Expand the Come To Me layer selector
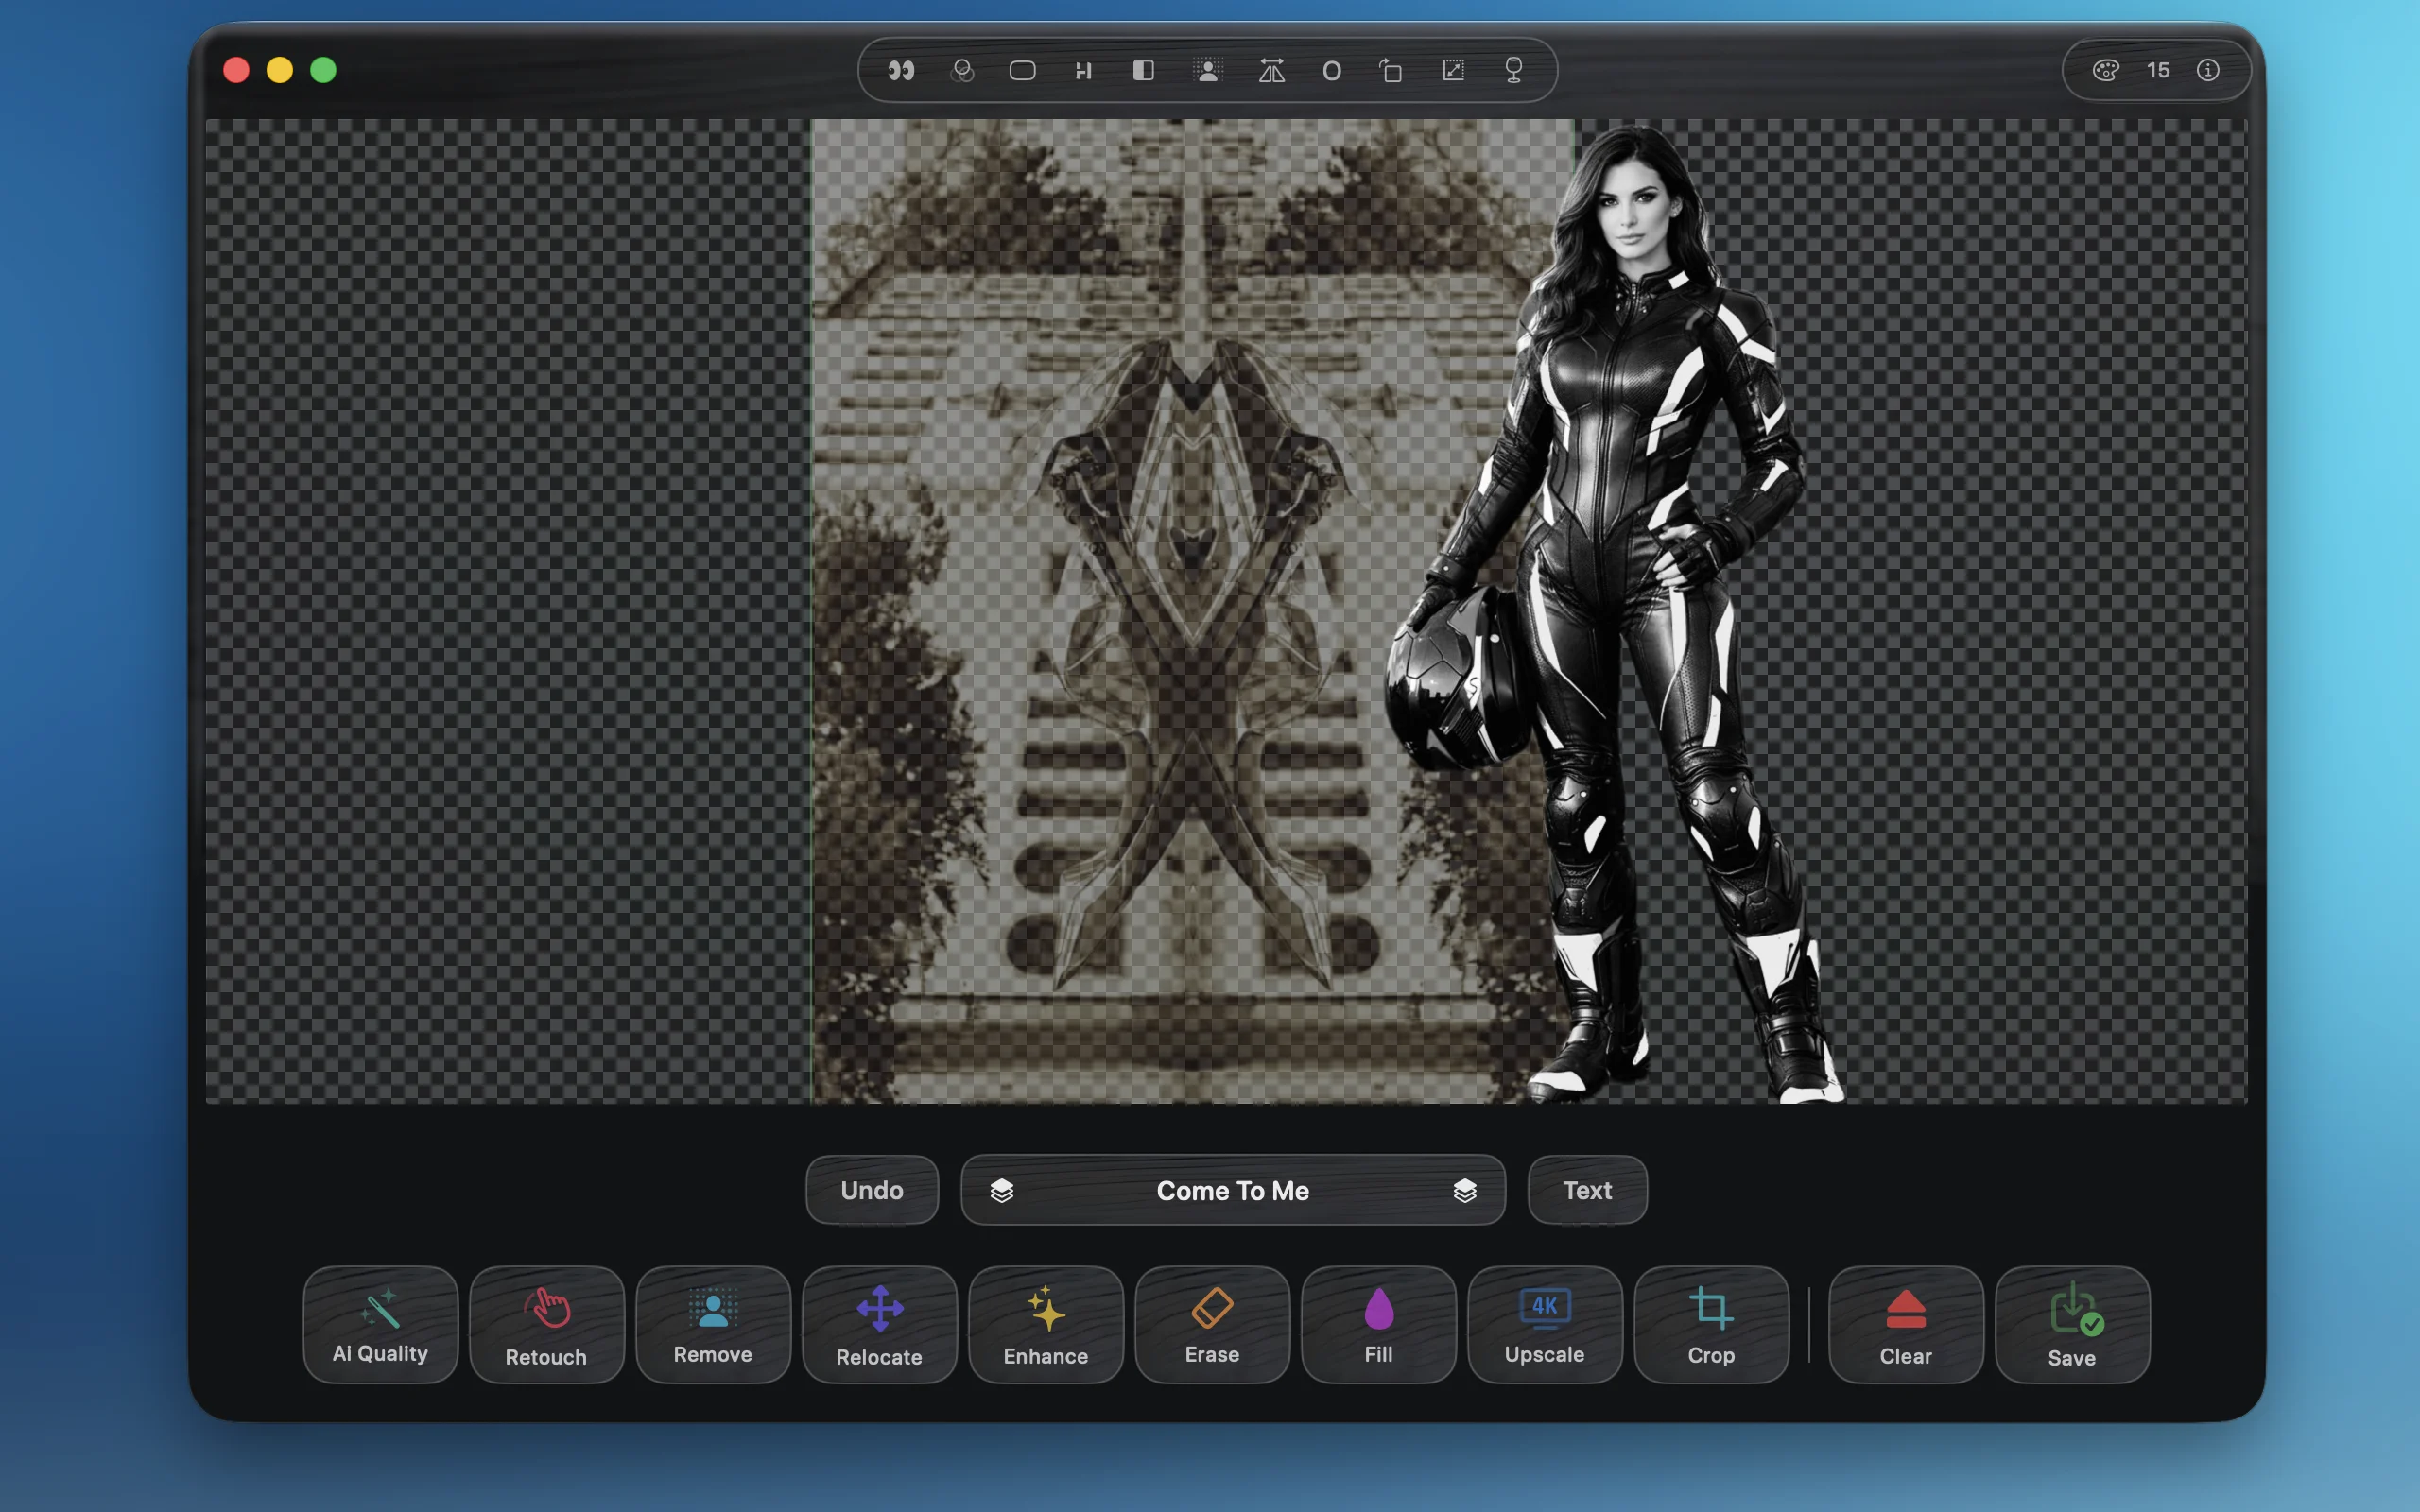Viewport: 2420px width, 1512px height. (1232, 1190)
